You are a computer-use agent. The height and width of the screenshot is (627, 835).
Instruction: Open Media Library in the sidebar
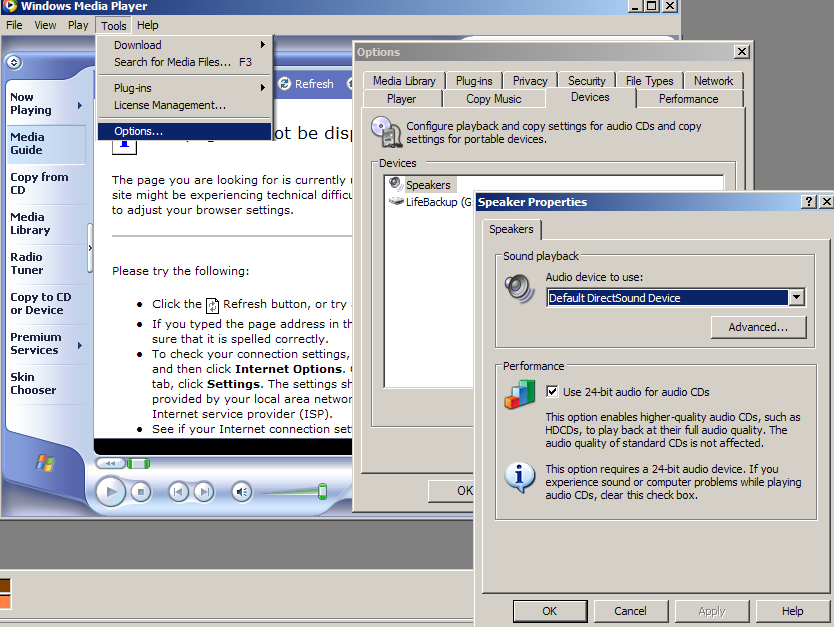(46, 224)
